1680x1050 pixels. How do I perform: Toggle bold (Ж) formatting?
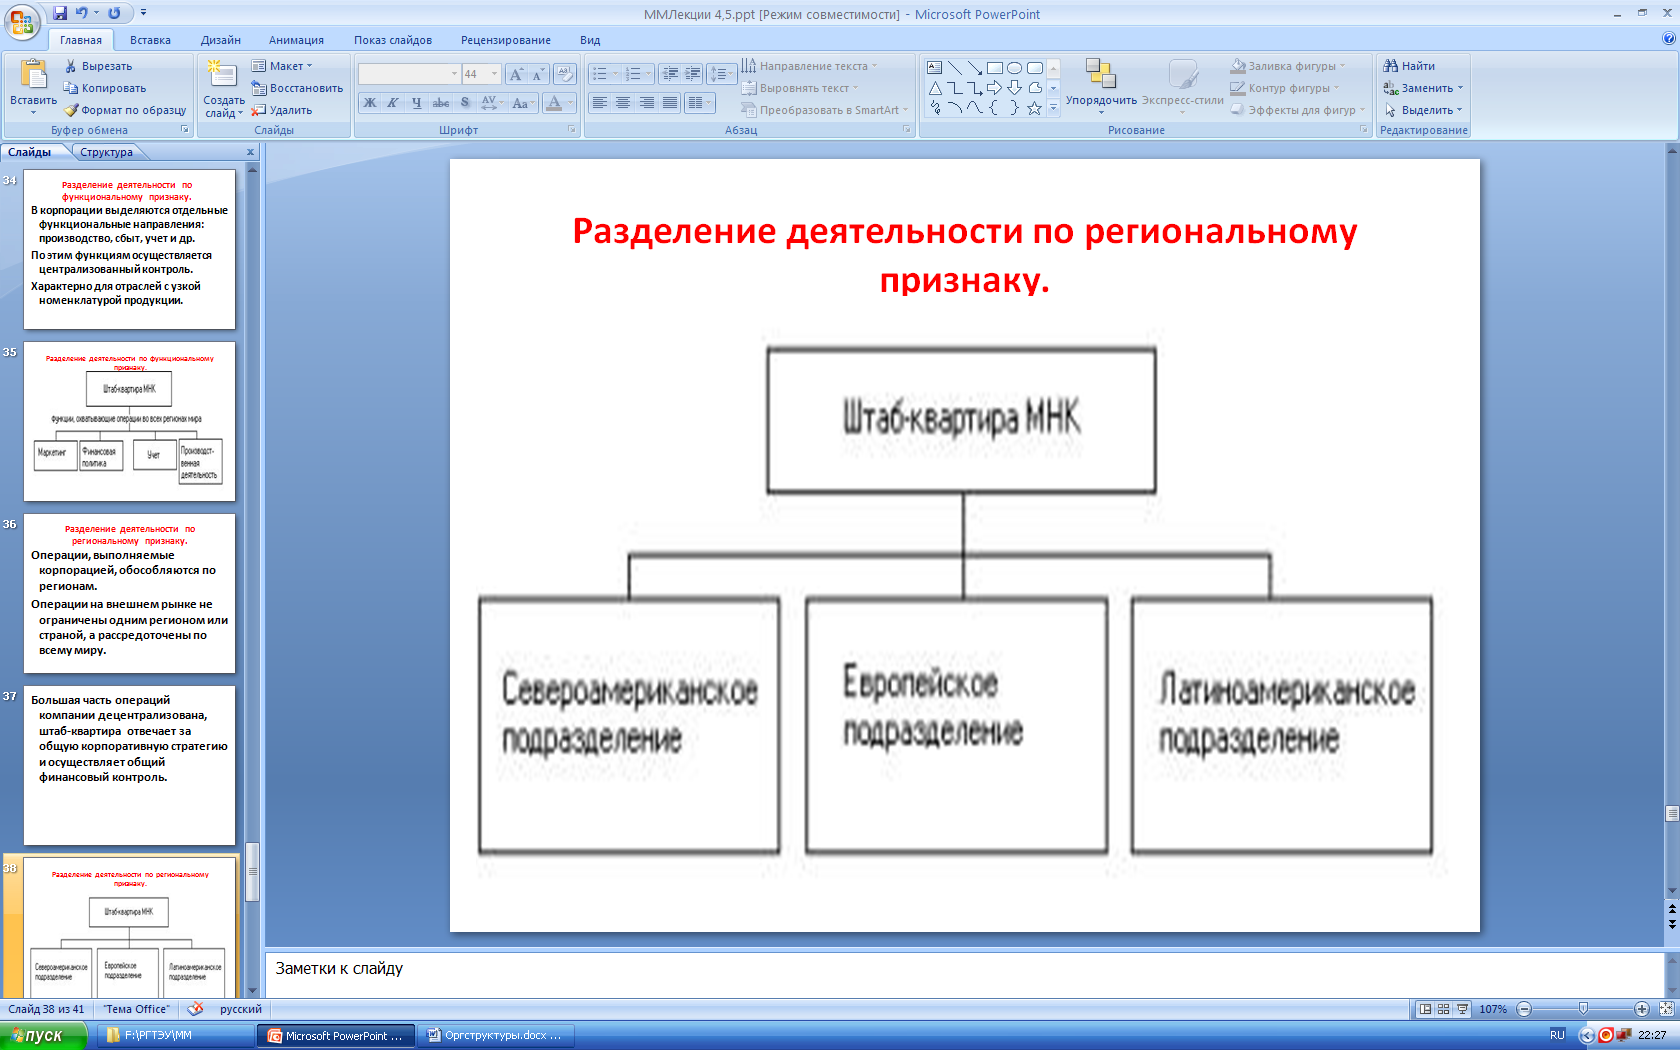pos(370,103)
